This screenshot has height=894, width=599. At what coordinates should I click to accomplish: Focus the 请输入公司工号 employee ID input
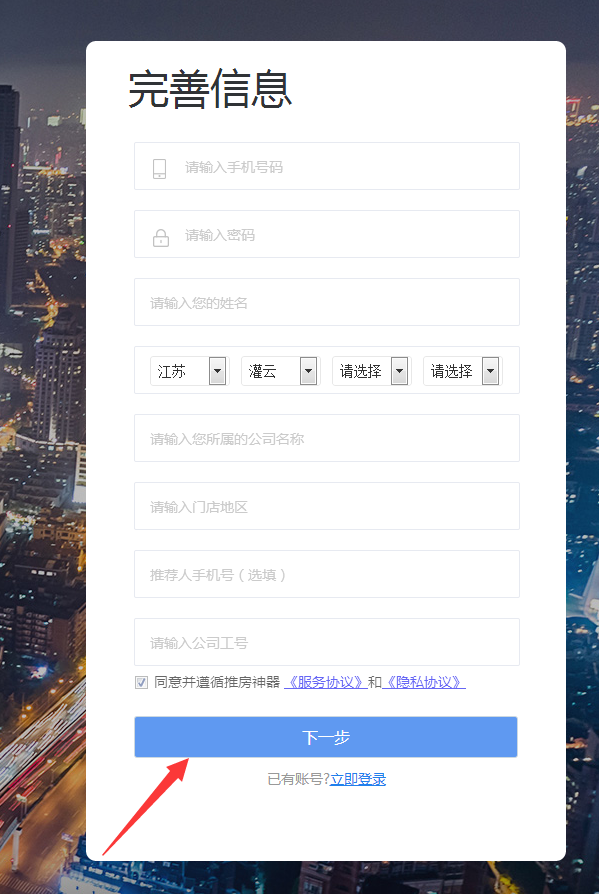pyautogui.click(x=327, y=642)
